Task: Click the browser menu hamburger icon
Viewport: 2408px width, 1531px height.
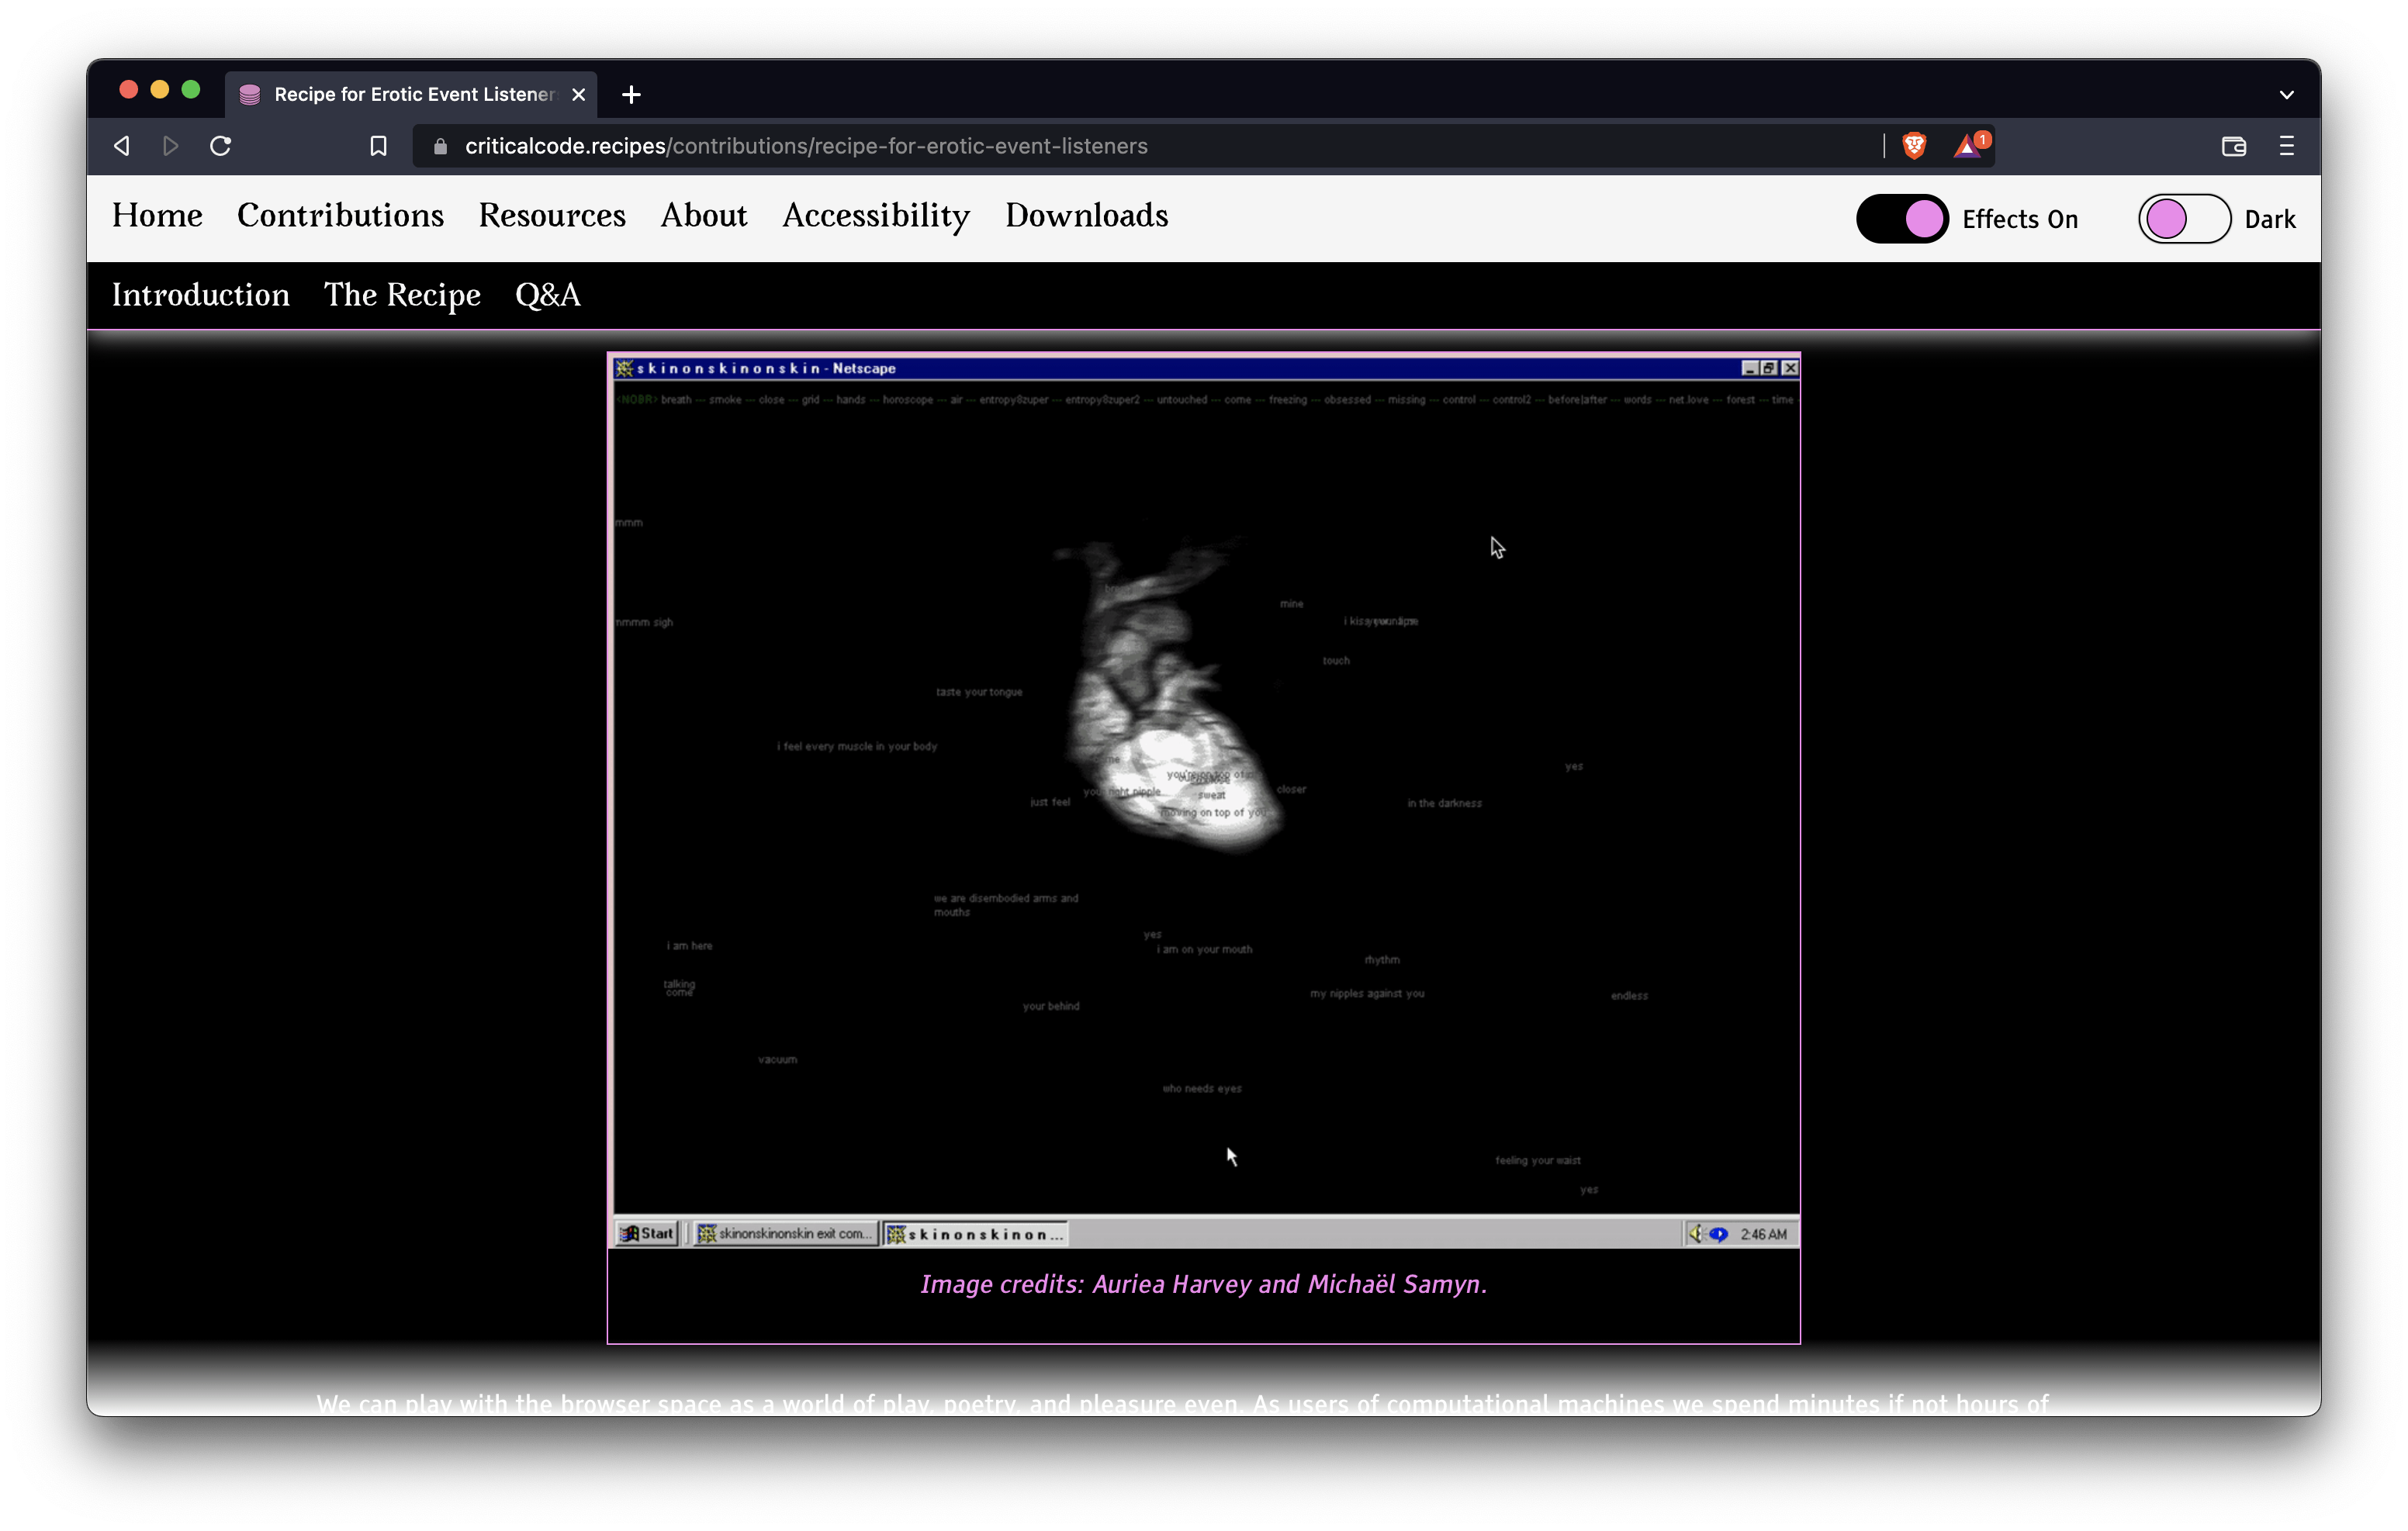Action: pos(2287,146)
